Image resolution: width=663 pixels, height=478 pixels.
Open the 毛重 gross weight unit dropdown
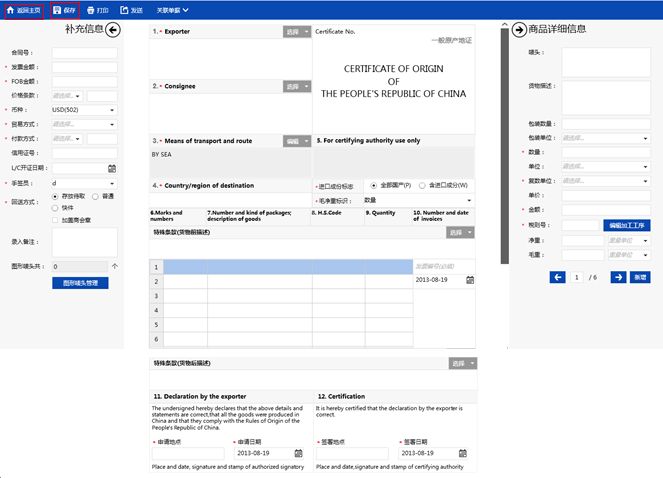pos(629,255)
